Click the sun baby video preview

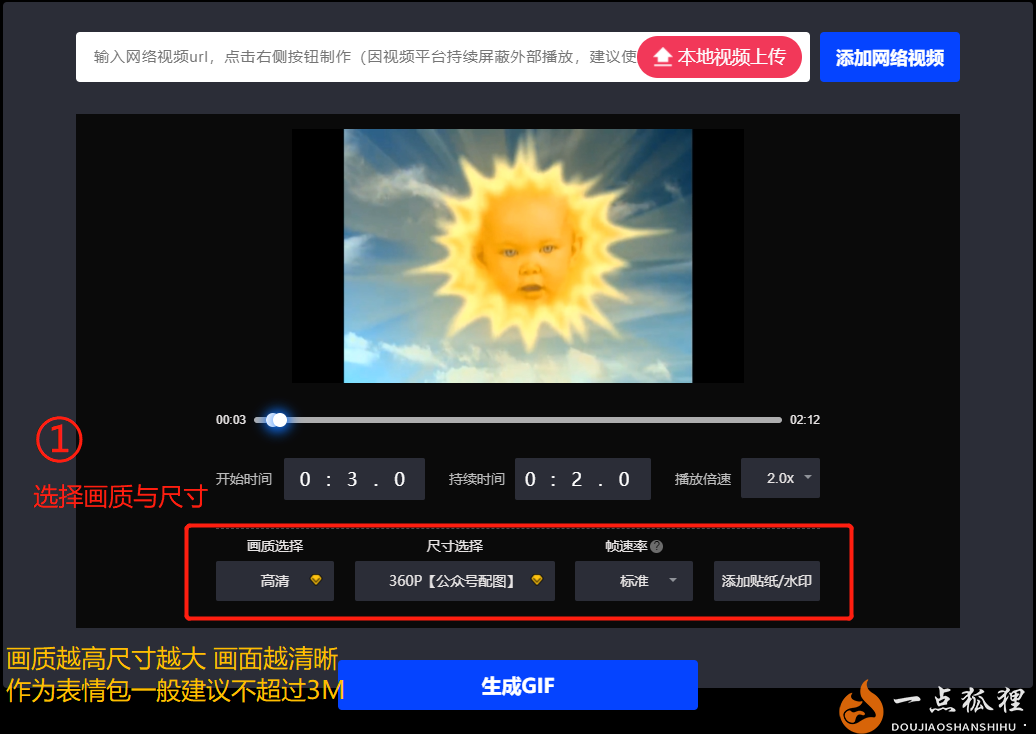tap(517, 256)
